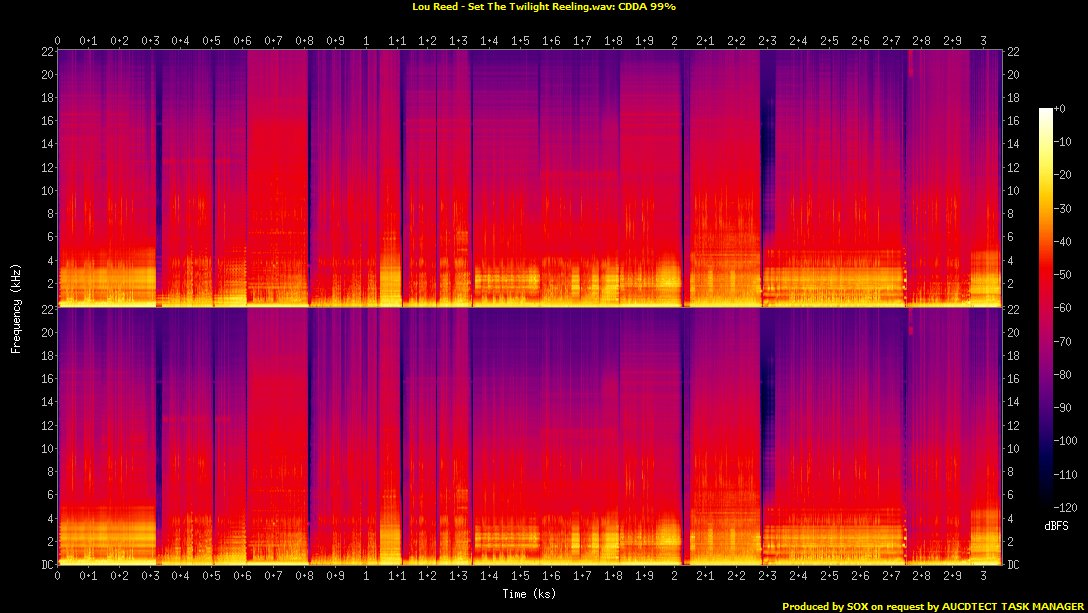Select the -100 value on dBFS scale
Viewport: 1088px width, 613px height.
(1065, 441)
